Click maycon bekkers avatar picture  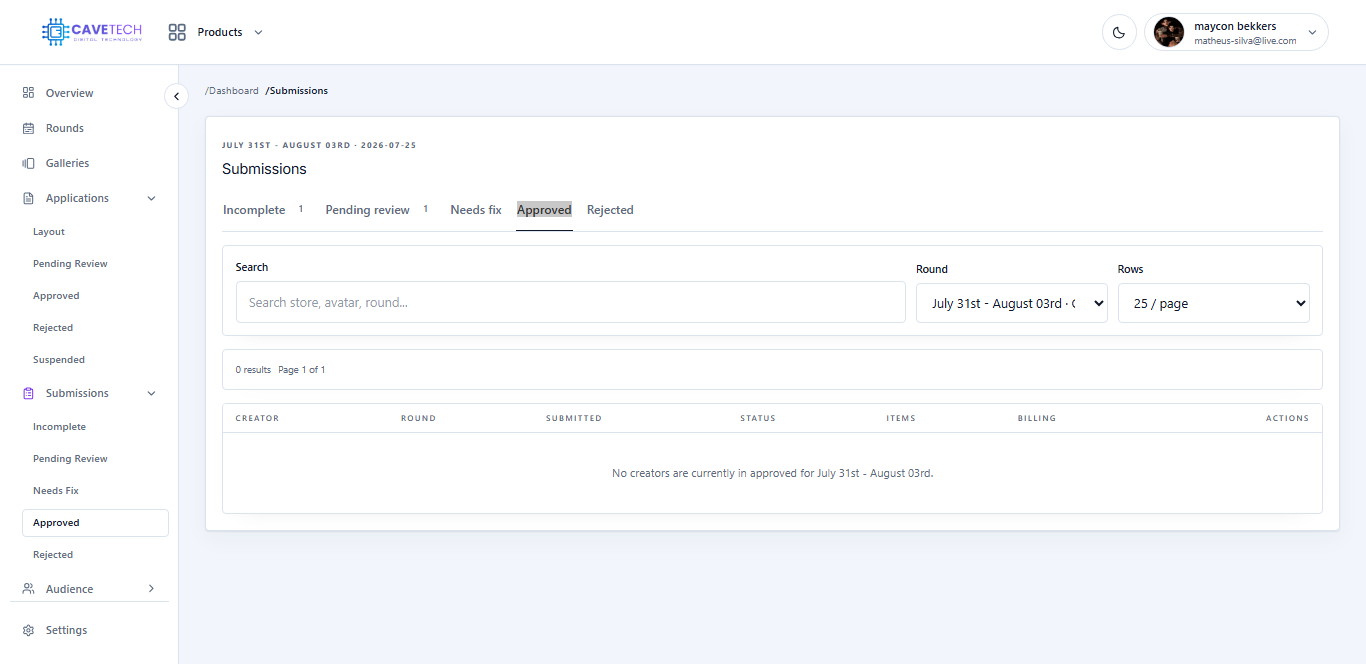[1169, 32]
